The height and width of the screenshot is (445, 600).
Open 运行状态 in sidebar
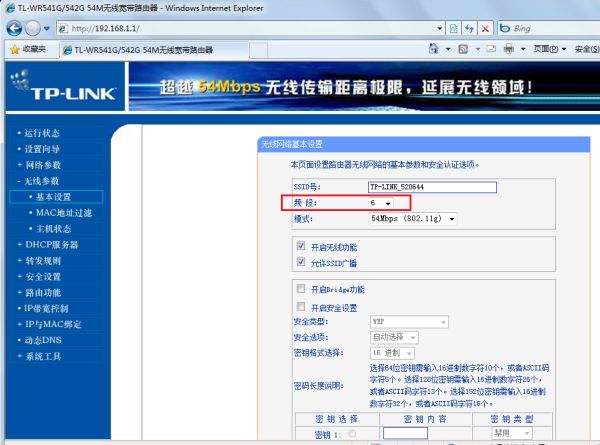pos(42,133)
